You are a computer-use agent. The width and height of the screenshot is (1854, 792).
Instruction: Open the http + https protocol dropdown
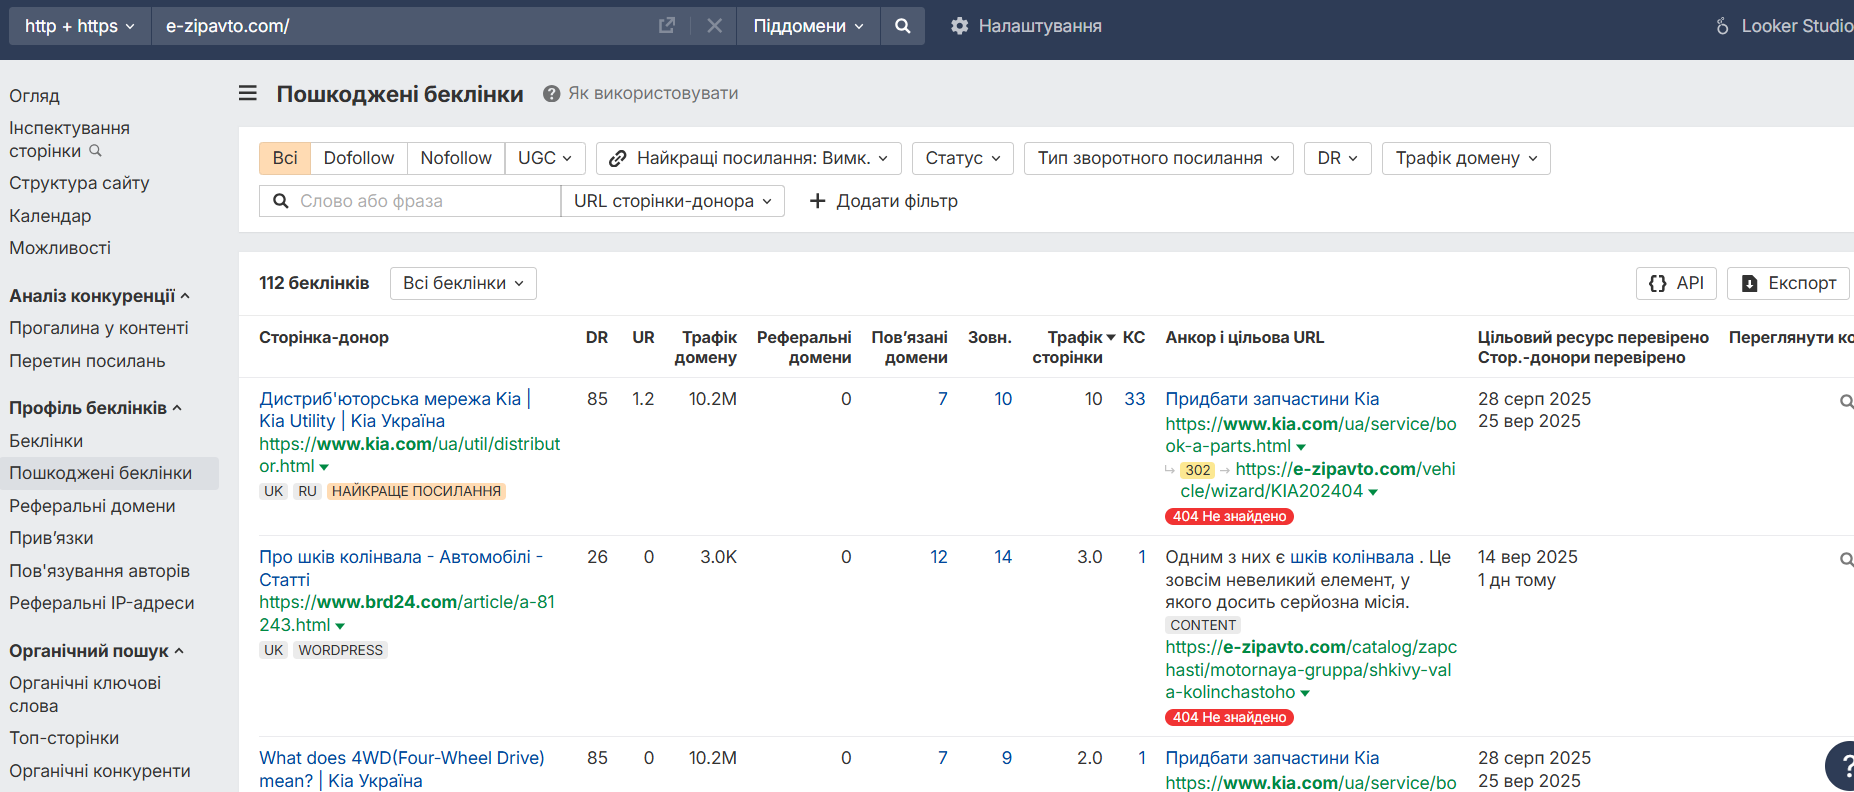point(80,26)
